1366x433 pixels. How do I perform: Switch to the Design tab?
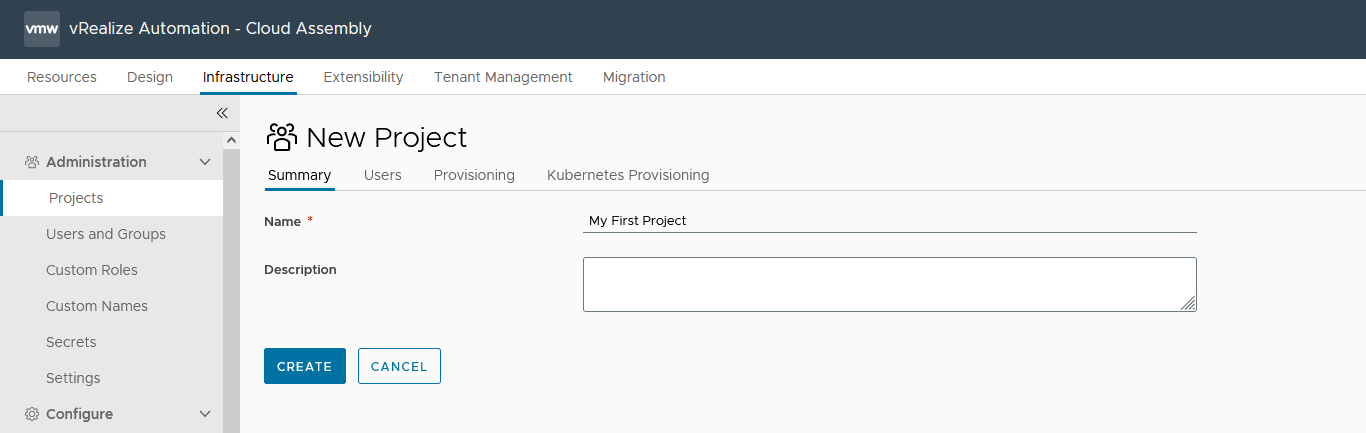click(x=150, y=77)
